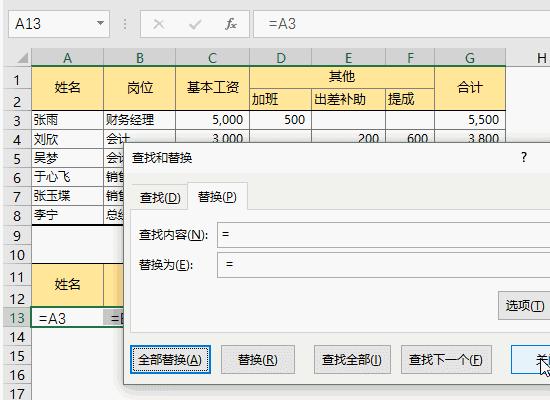Image resolution: width=550 pixels, height=400 pixels.
Task: Select the 其他 merged header cell
Action: (342, 77)
